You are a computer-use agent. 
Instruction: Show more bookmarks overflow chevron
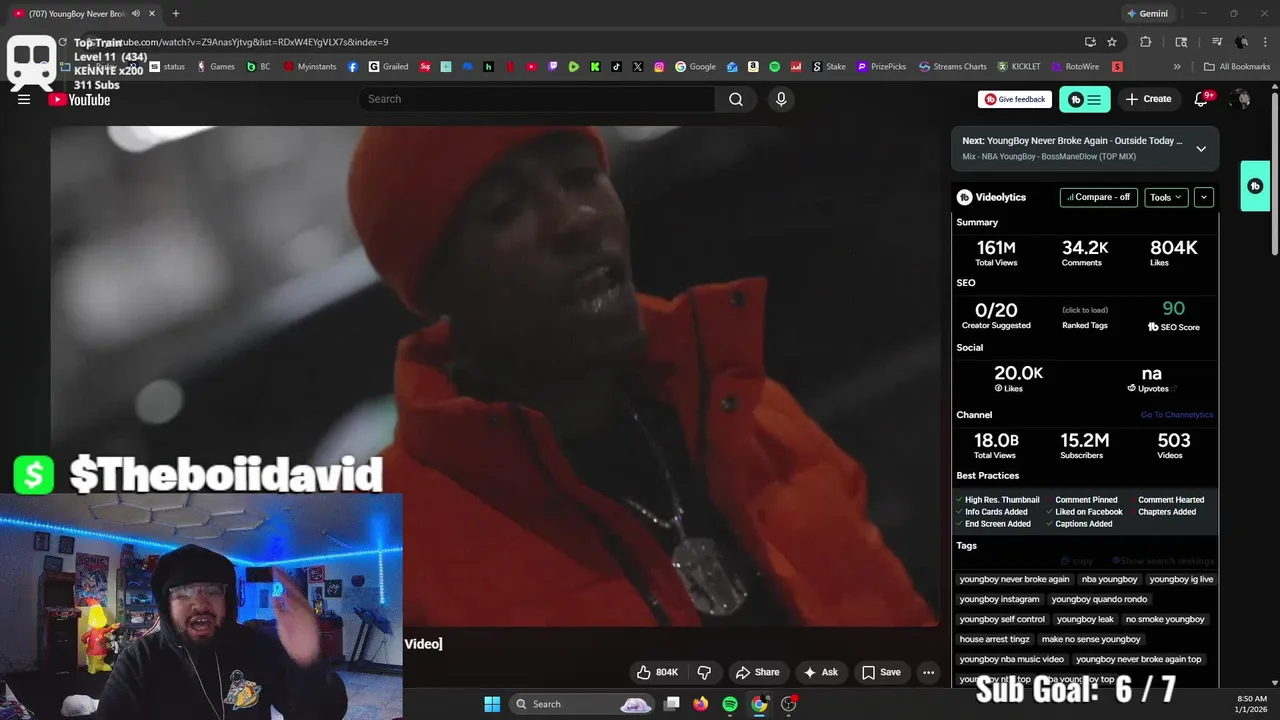click(1177, 67)
